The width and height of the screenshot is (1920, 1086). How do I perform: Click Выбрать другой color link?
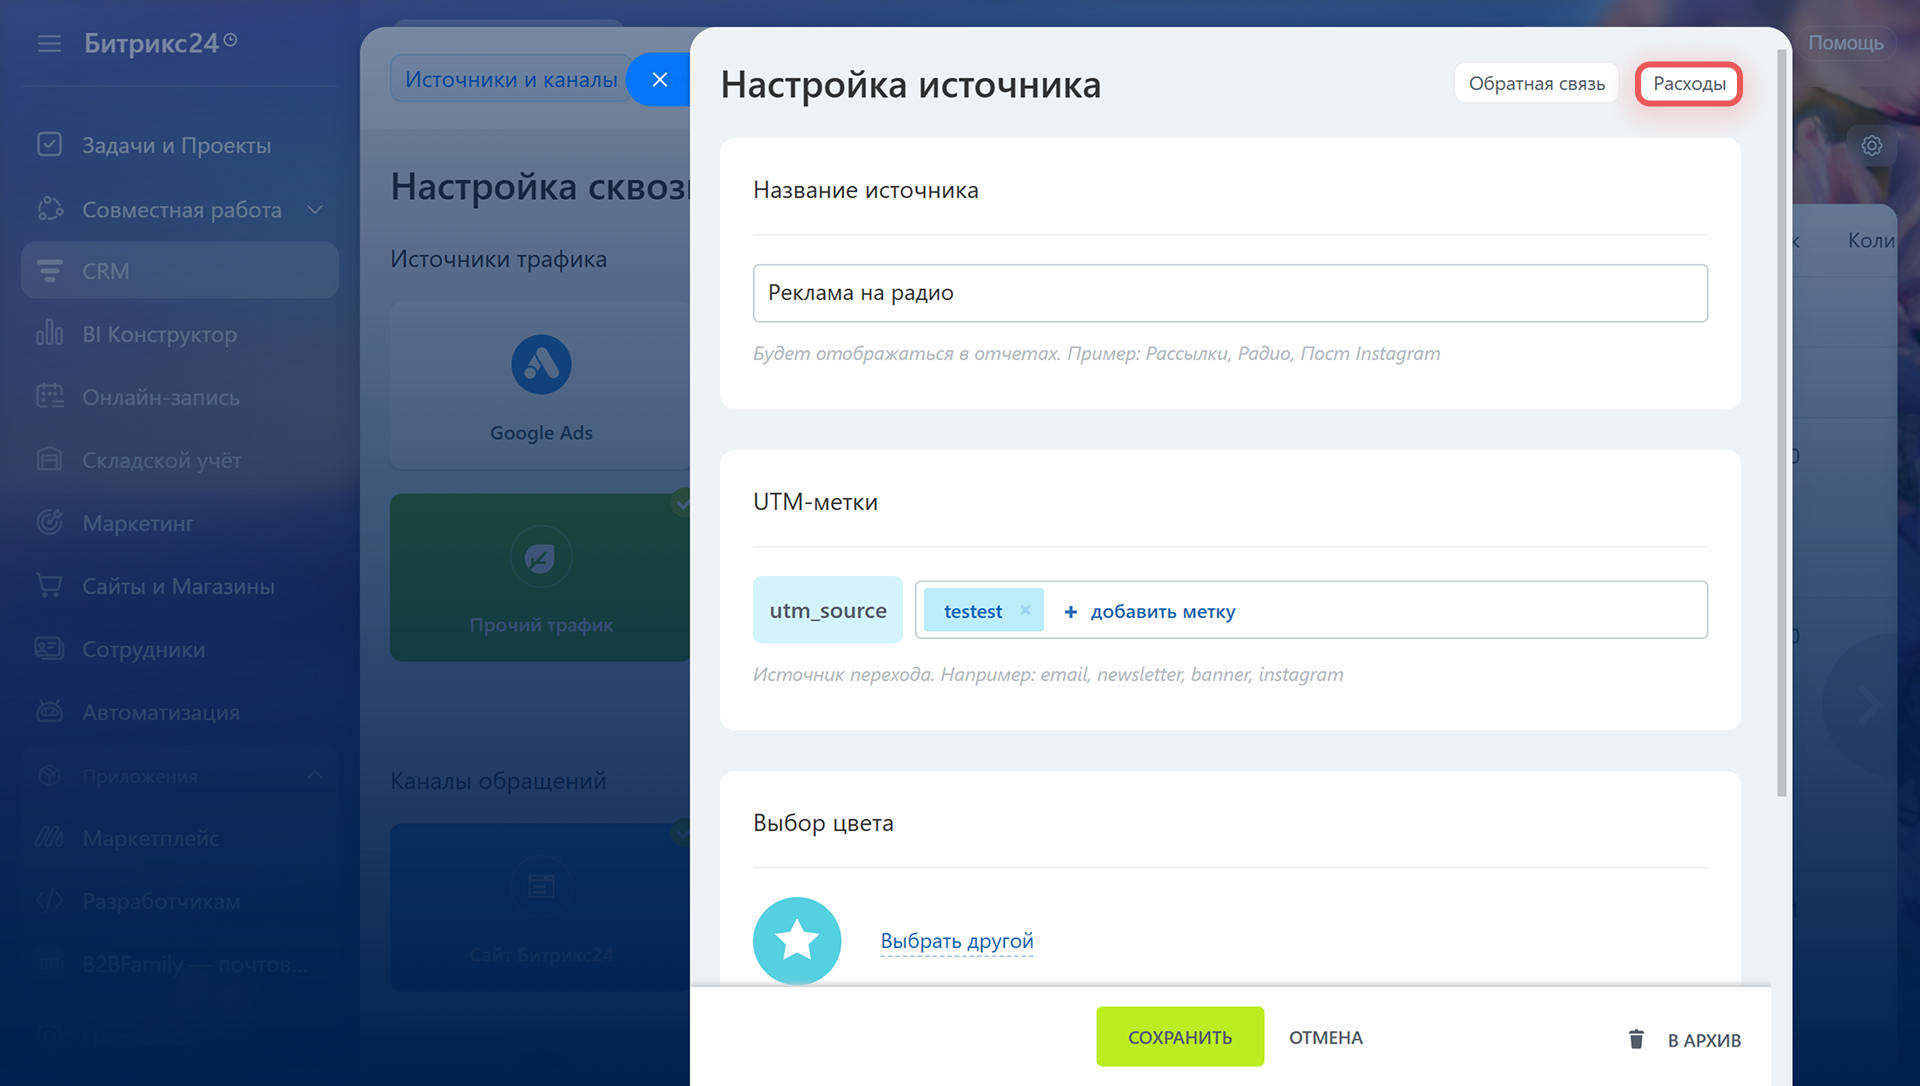click(x=956, y=941)
